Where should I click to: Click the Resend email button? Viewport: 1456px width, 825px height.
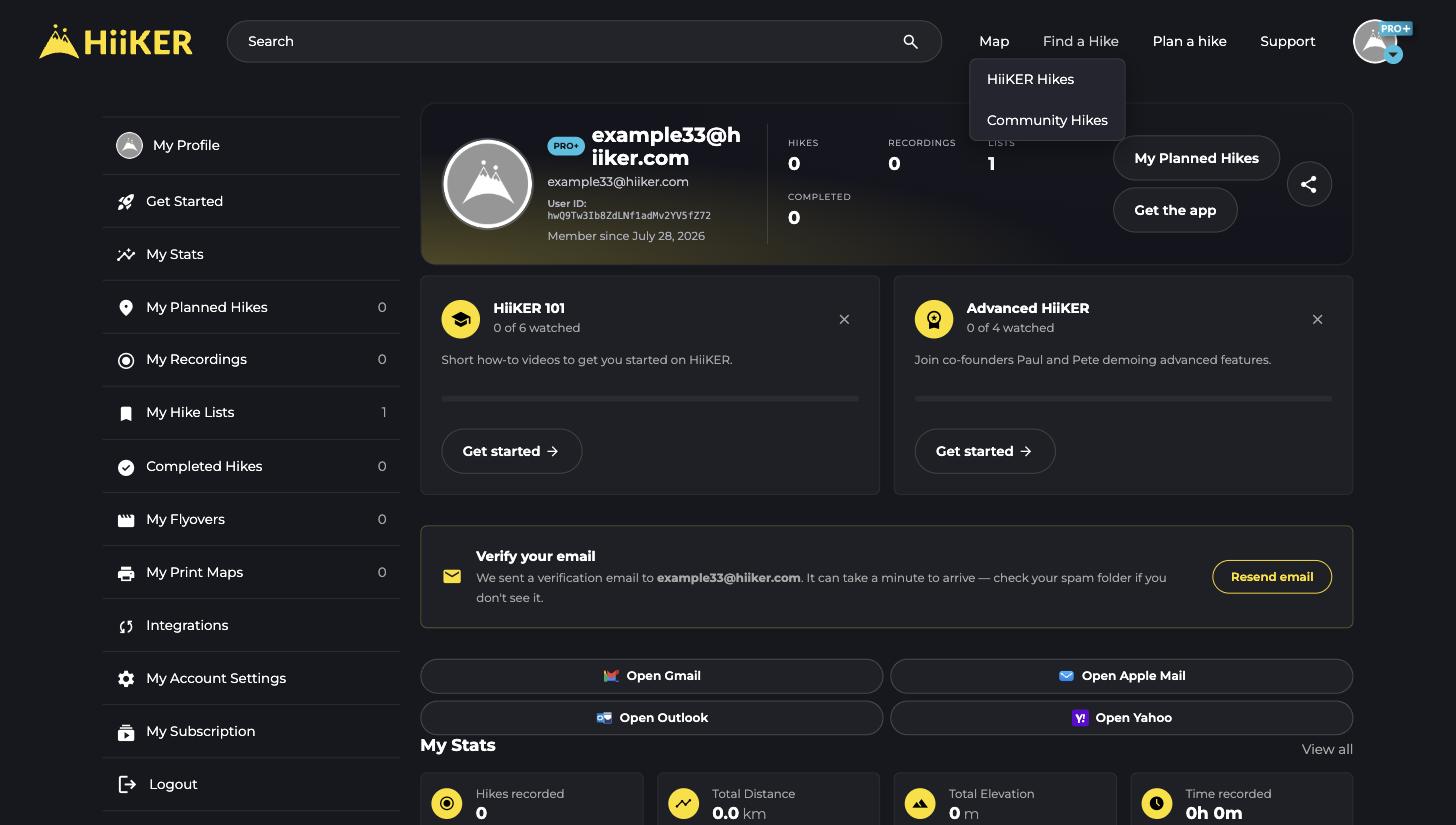pos(1272,577)
